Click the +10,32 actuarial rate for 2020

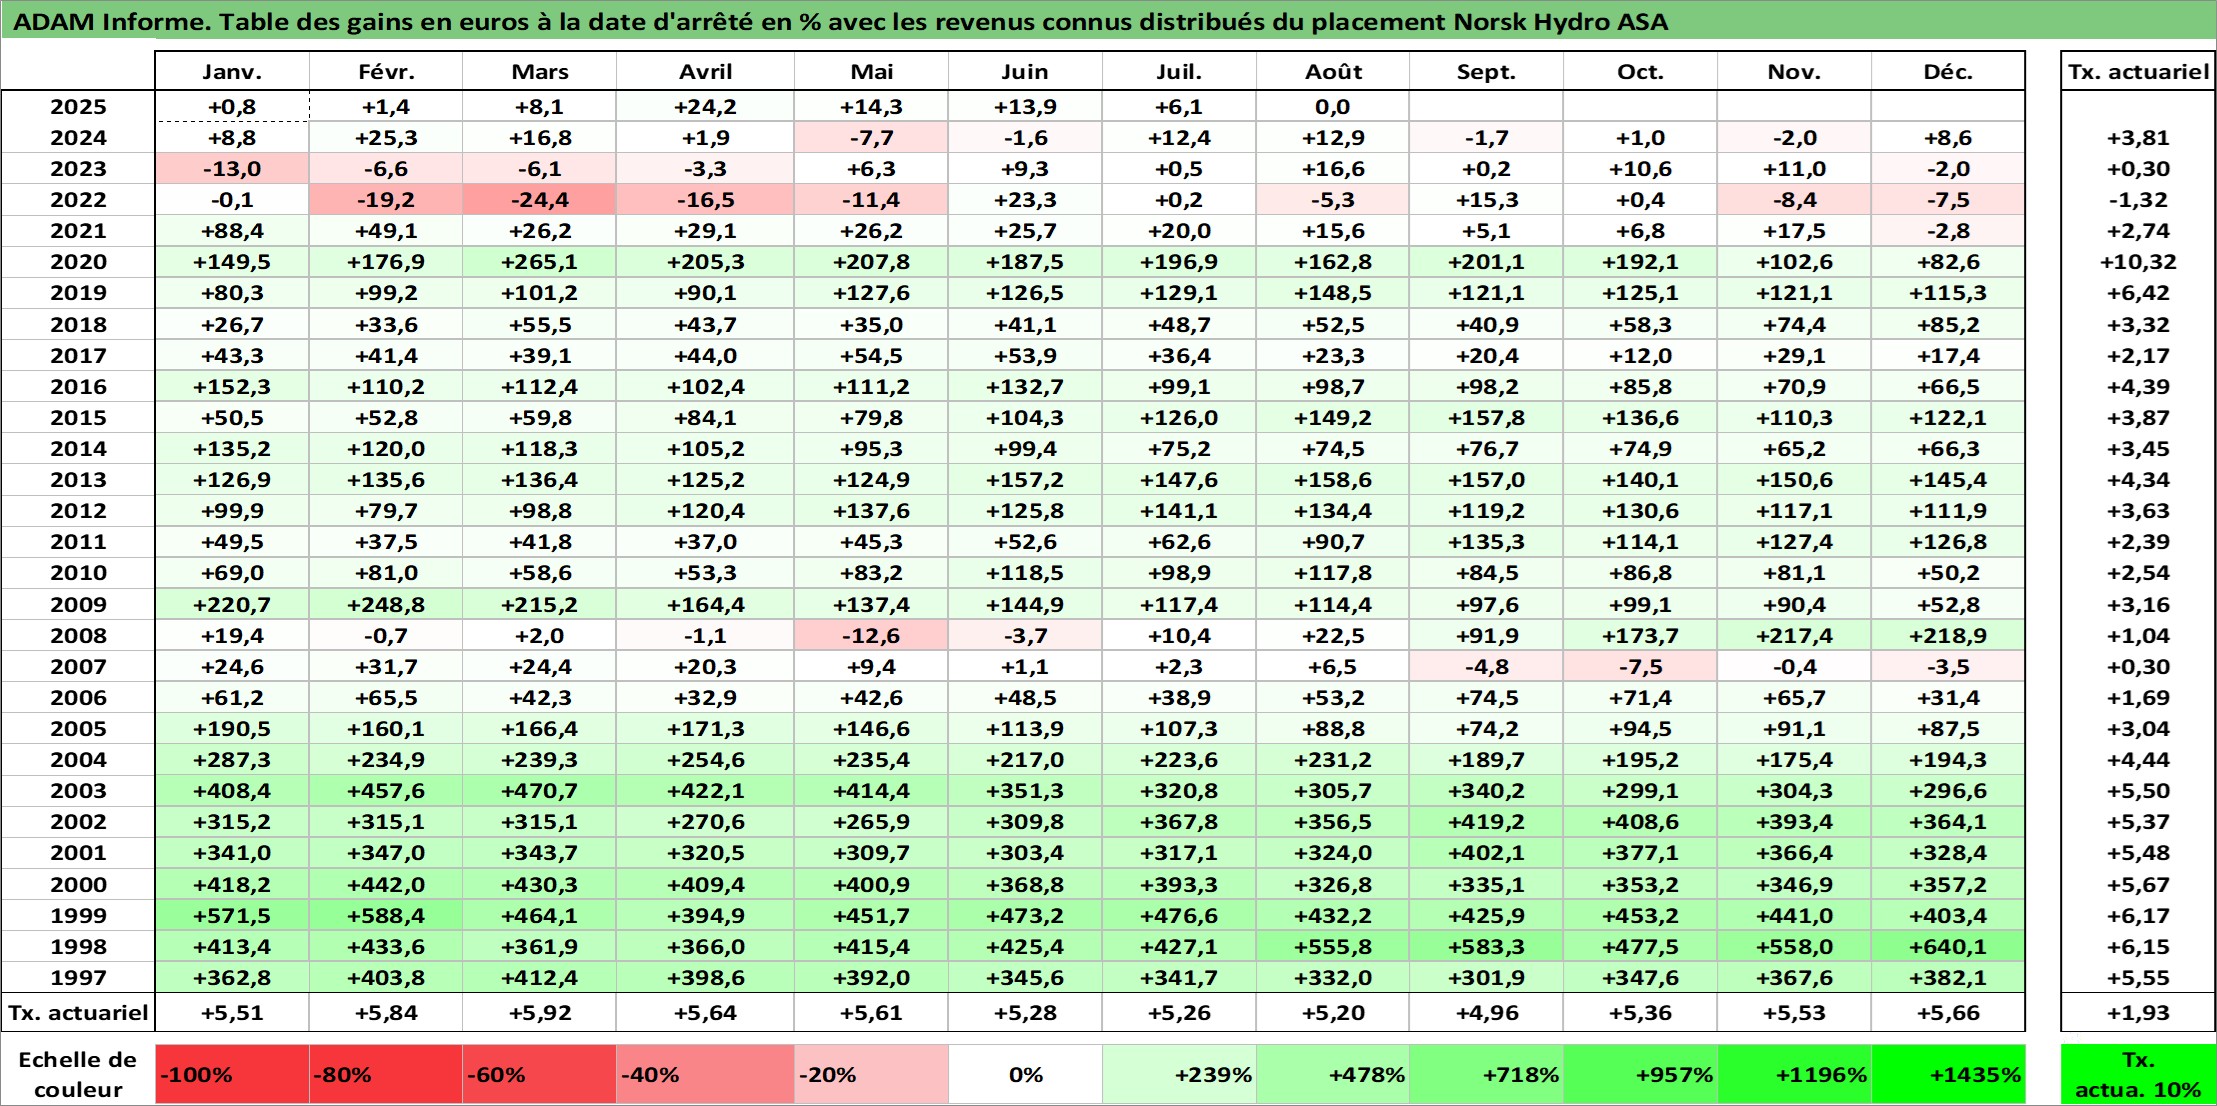(x=2138, y=262)
